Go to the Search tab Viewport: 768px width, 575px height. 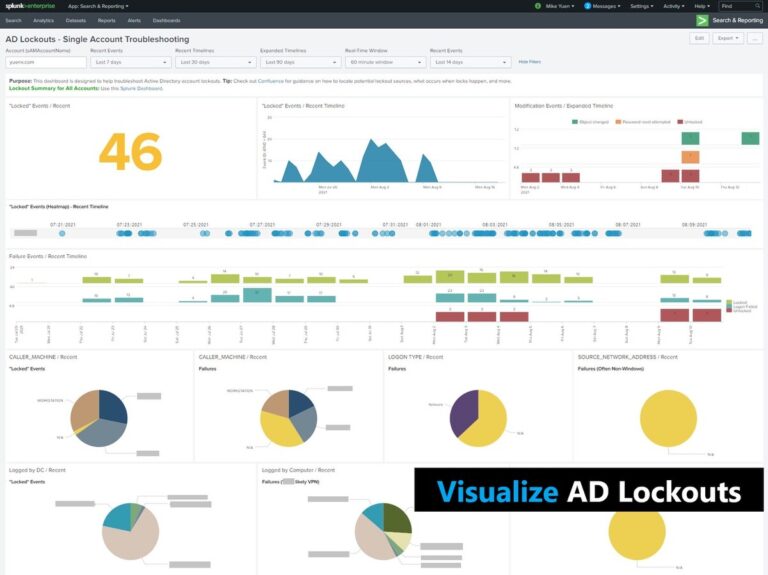tap(13, 21)
